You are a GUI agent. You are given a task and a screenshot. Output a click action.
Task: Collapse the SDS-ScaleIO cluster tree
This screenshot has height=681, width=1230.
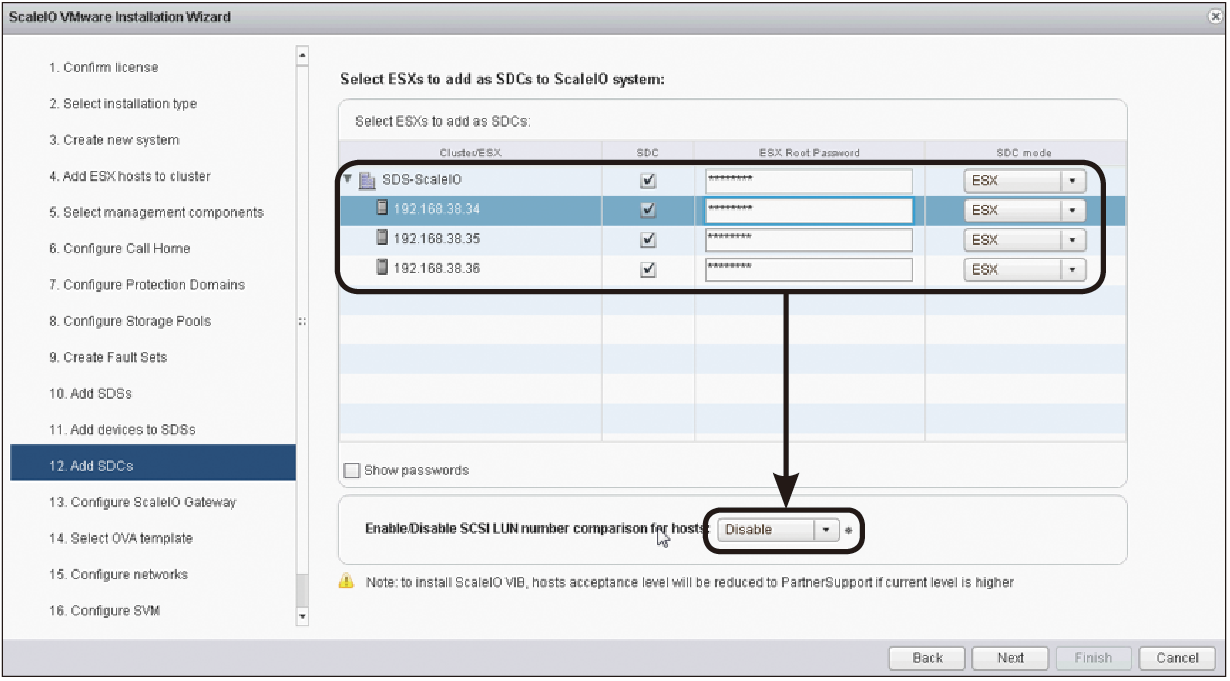(x=348, y=180)
